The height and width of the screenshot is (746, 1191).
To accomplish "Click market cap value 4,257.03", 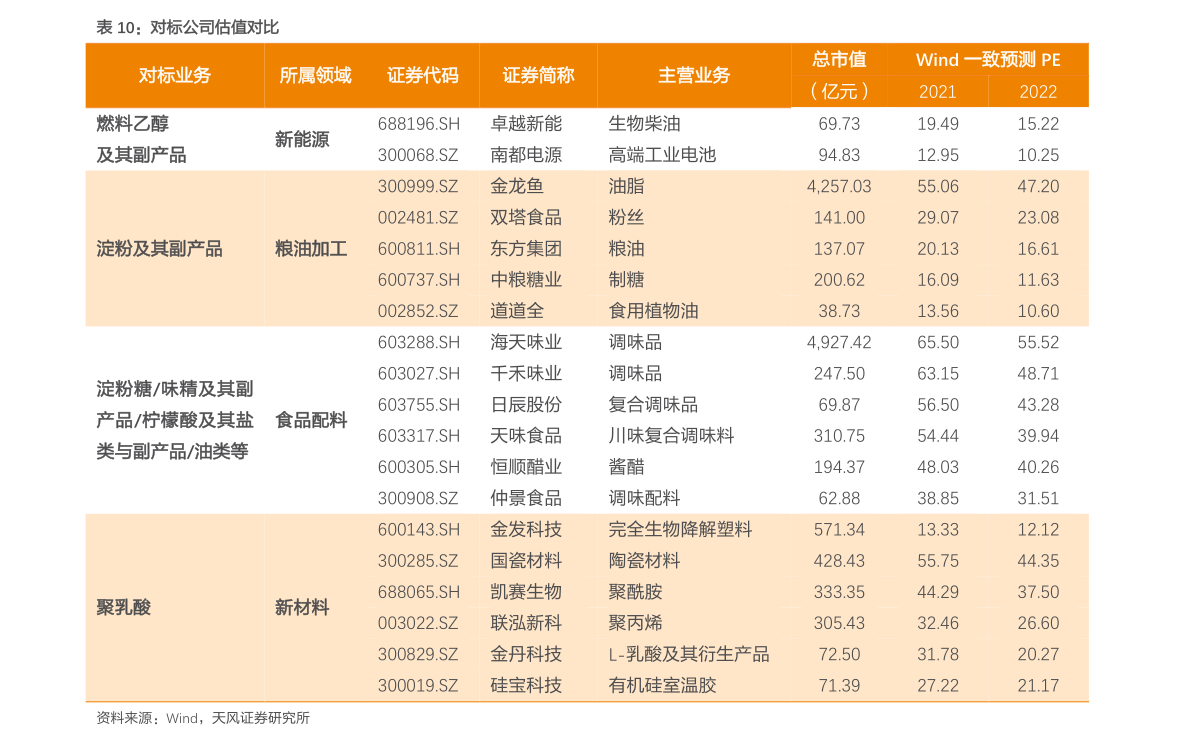I will click(839, 186).
